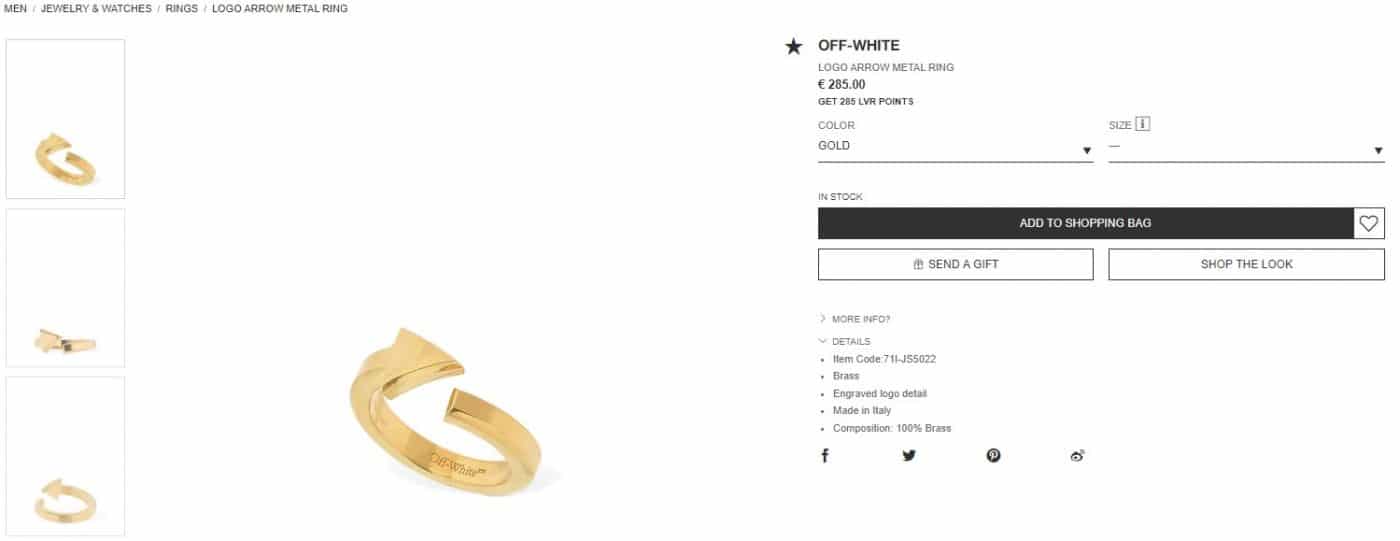Open the Rings breadcrumb link
The height and width of the screenshot is (541, 1400).
click(x=182, y=8)
